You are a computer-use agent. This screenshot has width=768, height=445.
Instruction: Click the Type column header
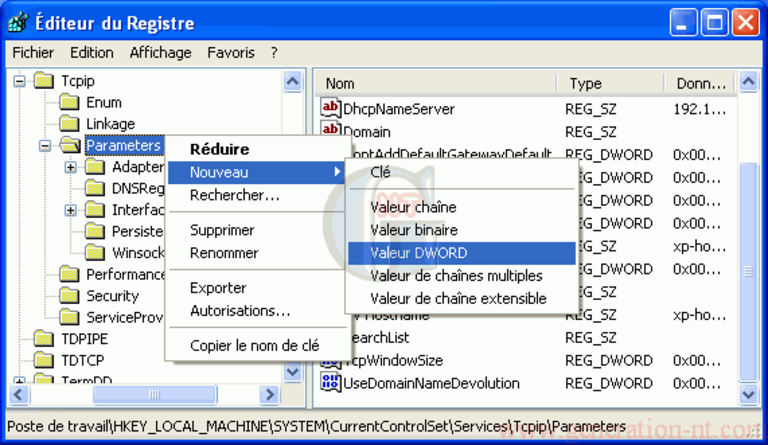pos(610,83)
